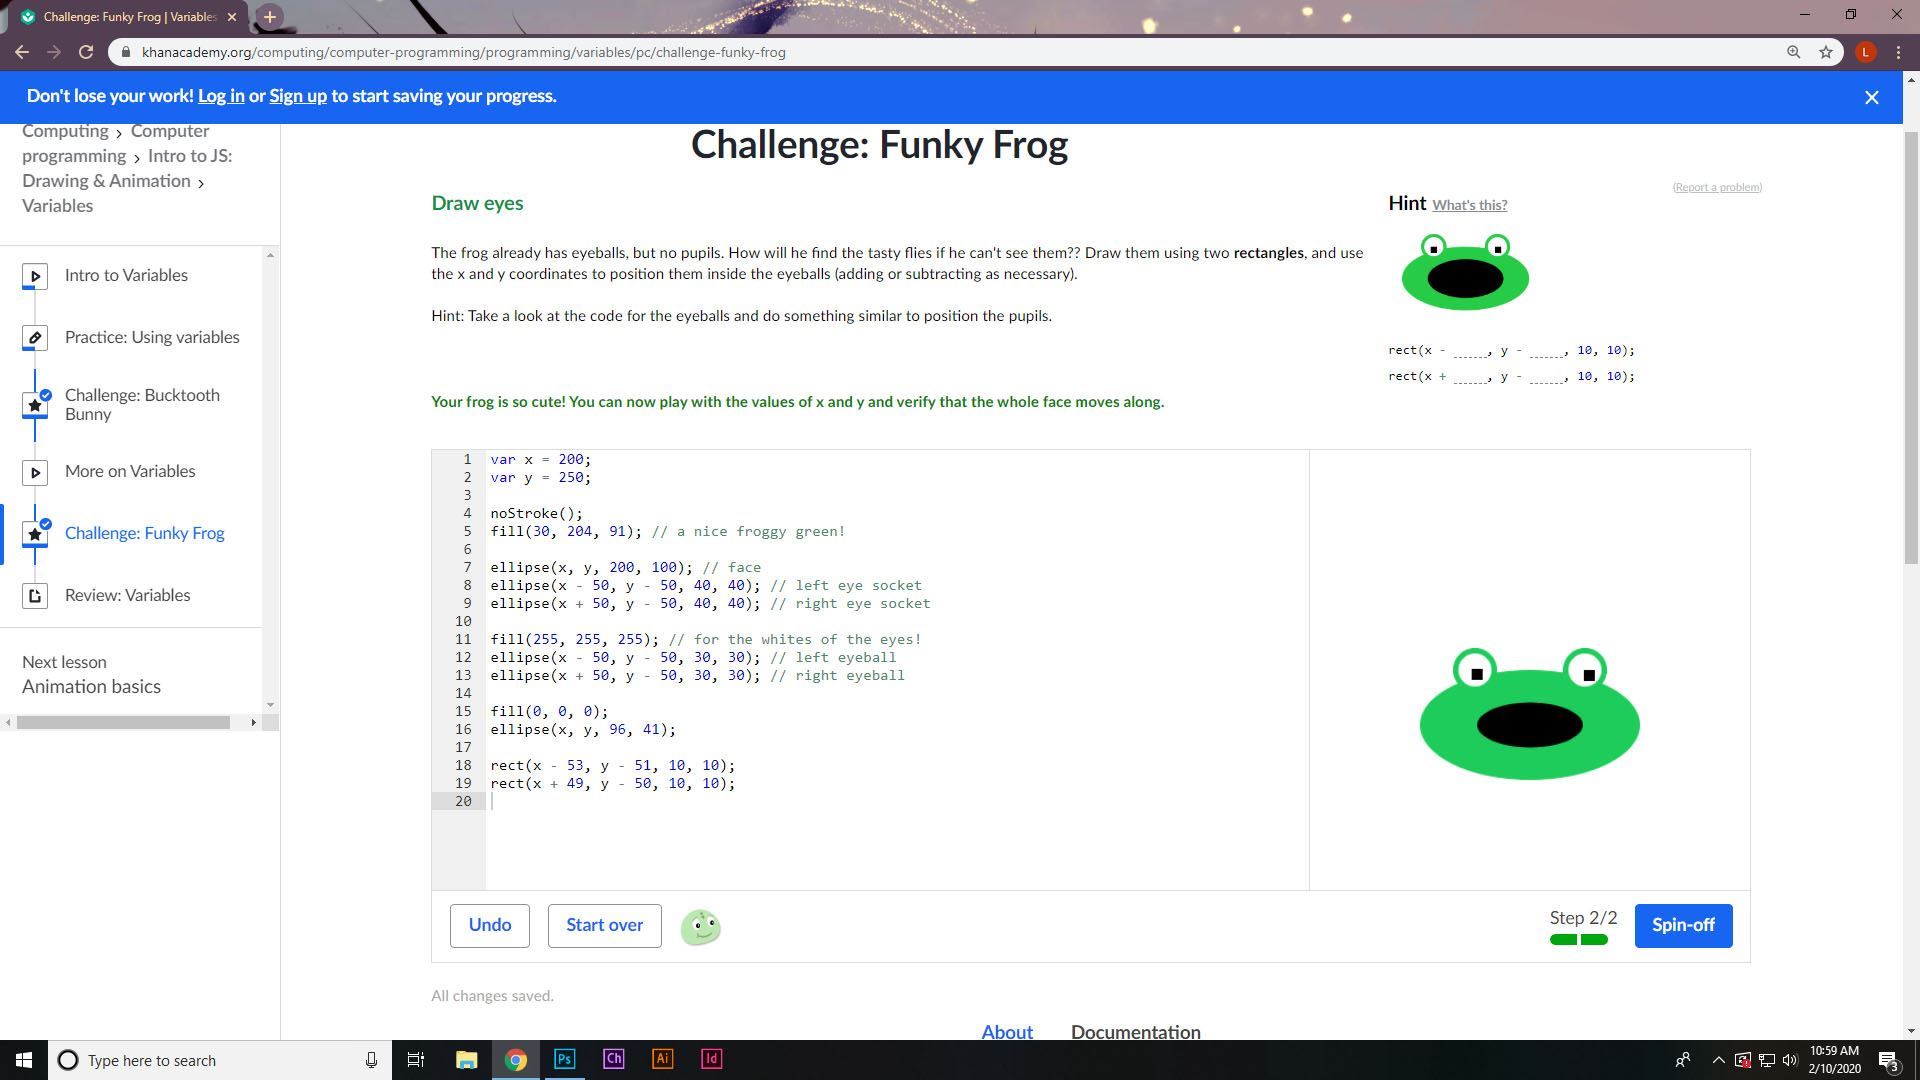Open Illustrator from the taskbar
1920x1080 pixels.
pyautogui.click(x=662, y=1059)
